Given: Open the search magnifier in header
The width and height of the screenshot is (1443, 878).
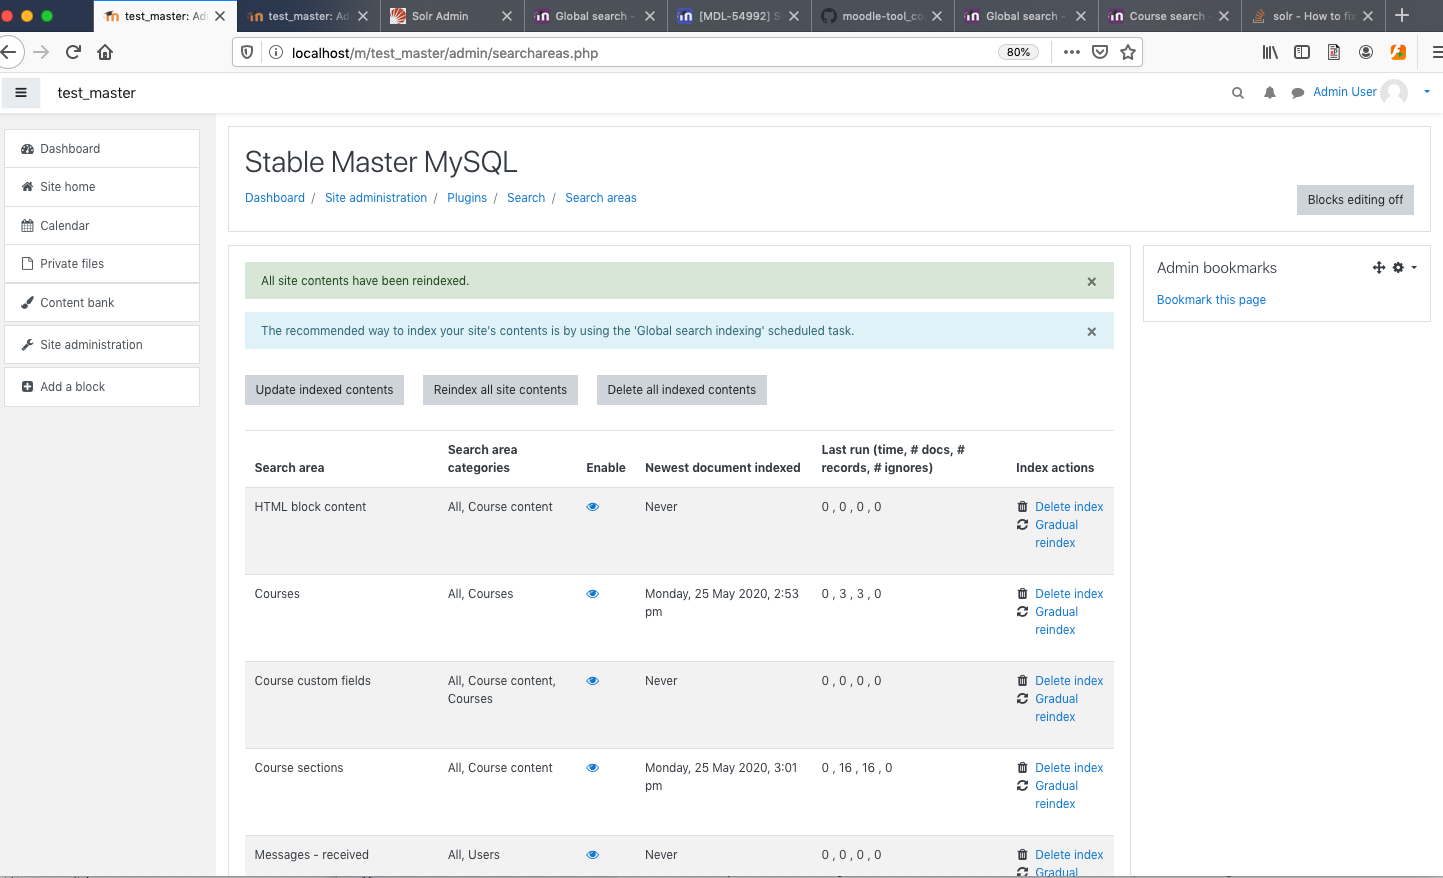Looking at the screenshot, I should pos(1238,93).
